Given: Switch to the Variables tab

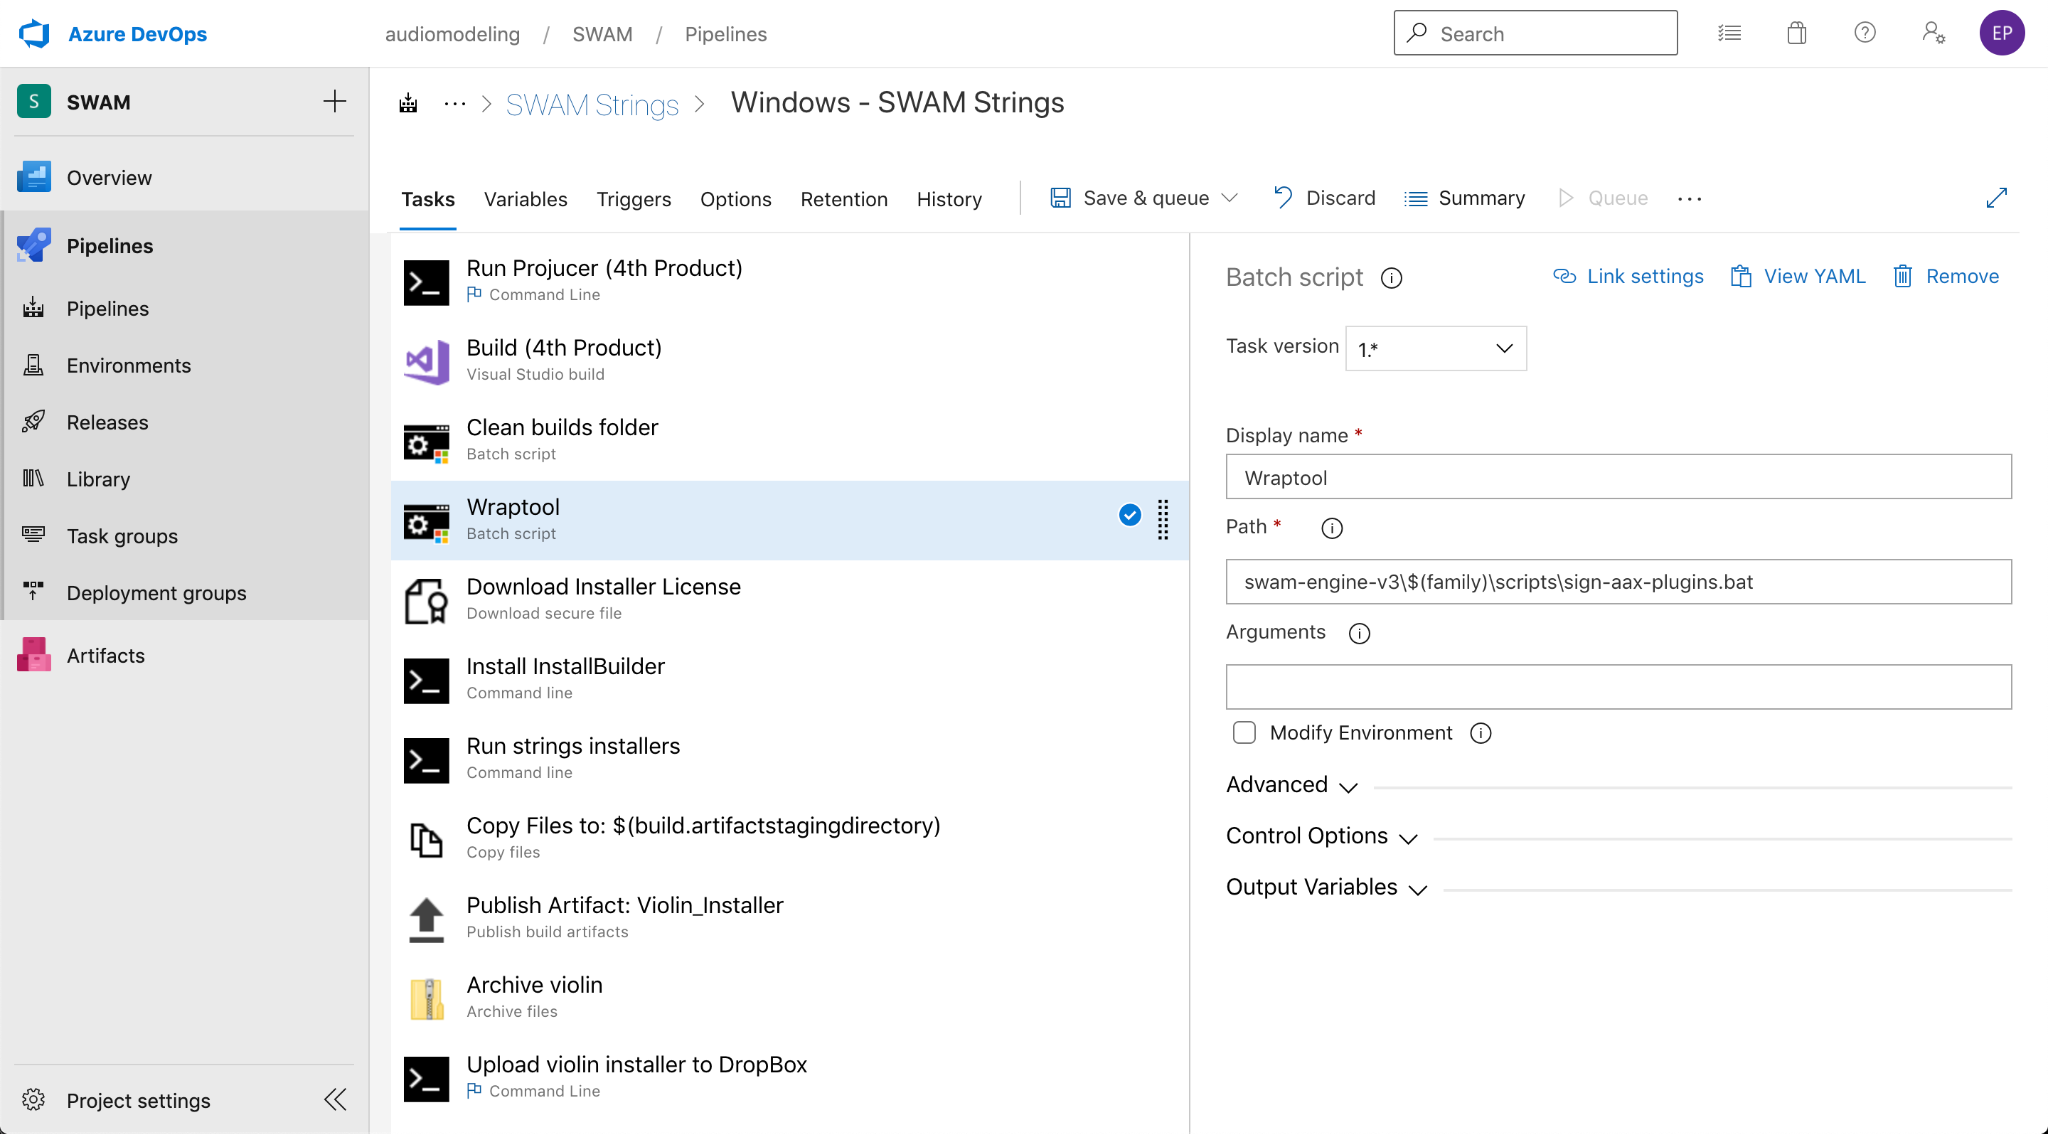Looking at the screenshot, I should tap(526, 198).
